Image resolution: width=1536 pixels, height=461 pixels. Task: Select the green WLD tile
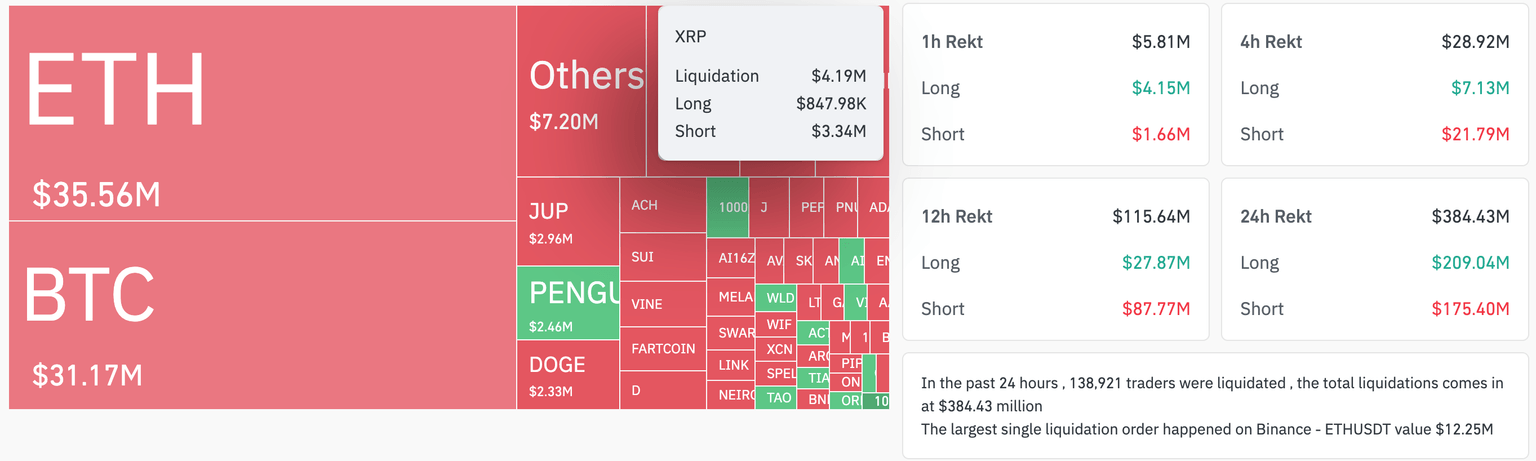pos(778,298)
